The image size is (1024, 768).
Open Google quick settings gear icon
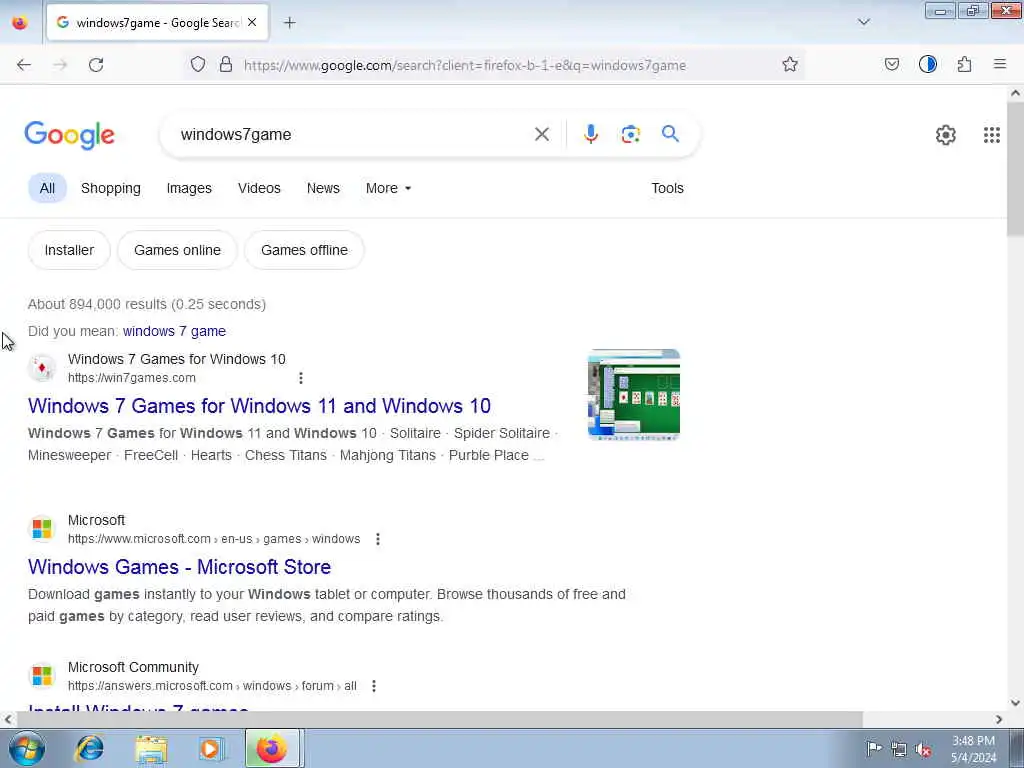(x=946, y=135)
